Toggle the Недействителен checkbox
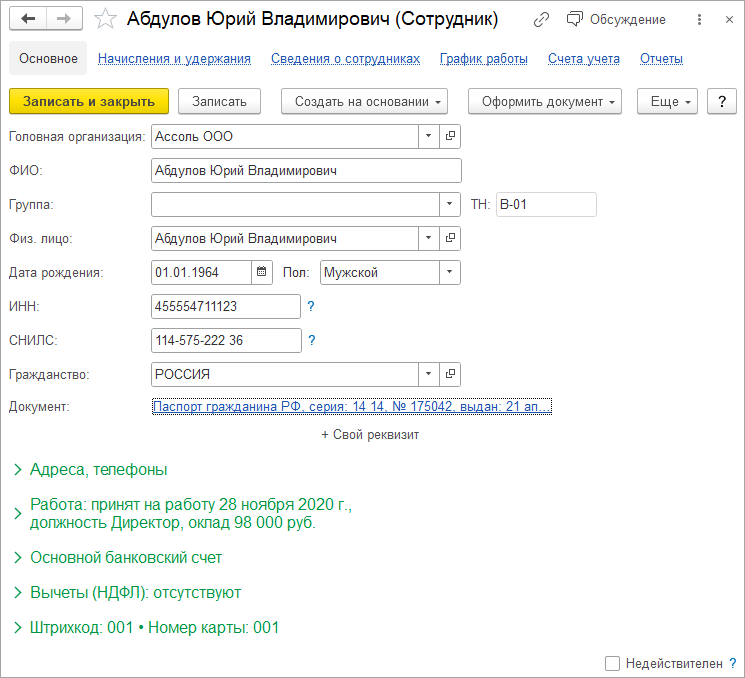745x678 pixels. (x=612, y=663)
